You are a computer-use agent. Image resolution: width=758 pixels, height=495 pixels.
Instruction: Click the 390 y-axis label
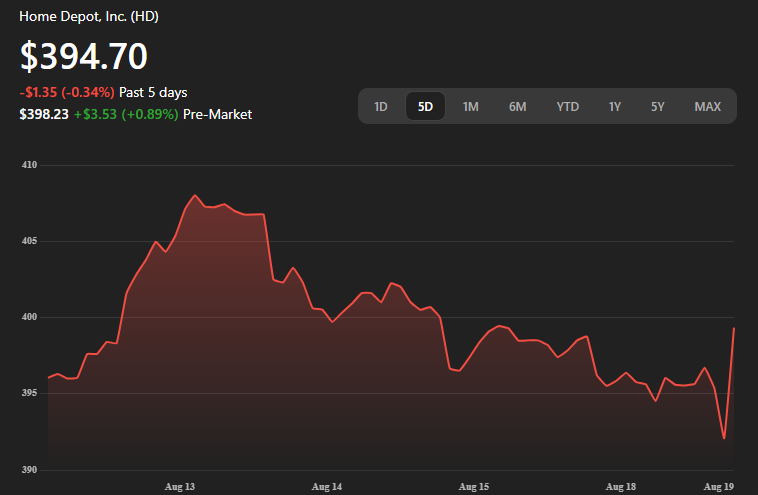click(x=29, y=469)
